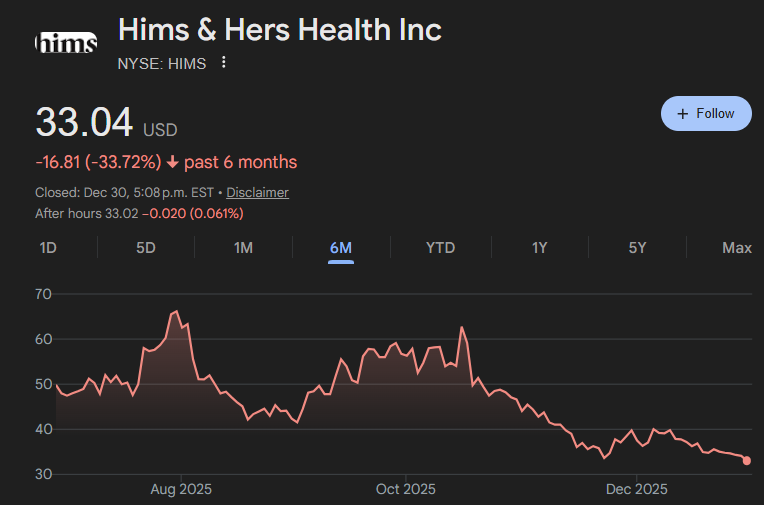Screen dimensions: 764x505
Task: Click the -16.81 (-33.72%) change text
Action: tap(98, 162)
